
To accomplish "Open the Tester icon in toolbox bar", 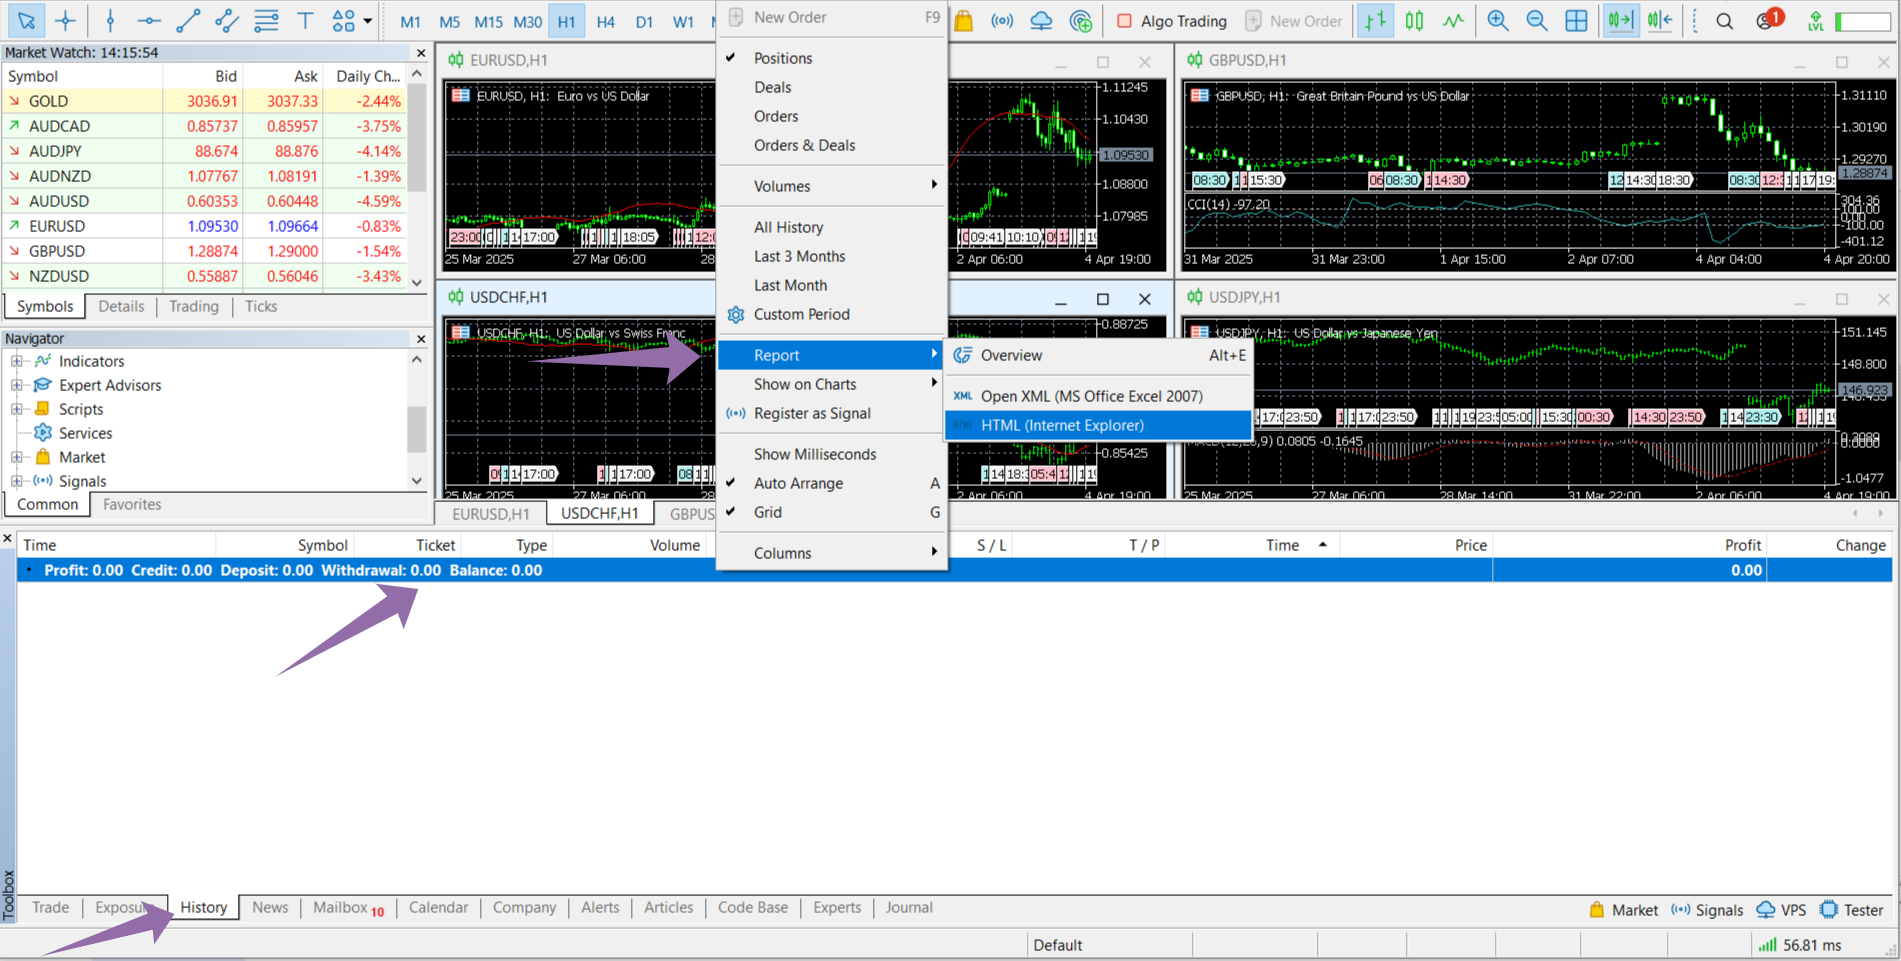I will [x=1851, y=910].
